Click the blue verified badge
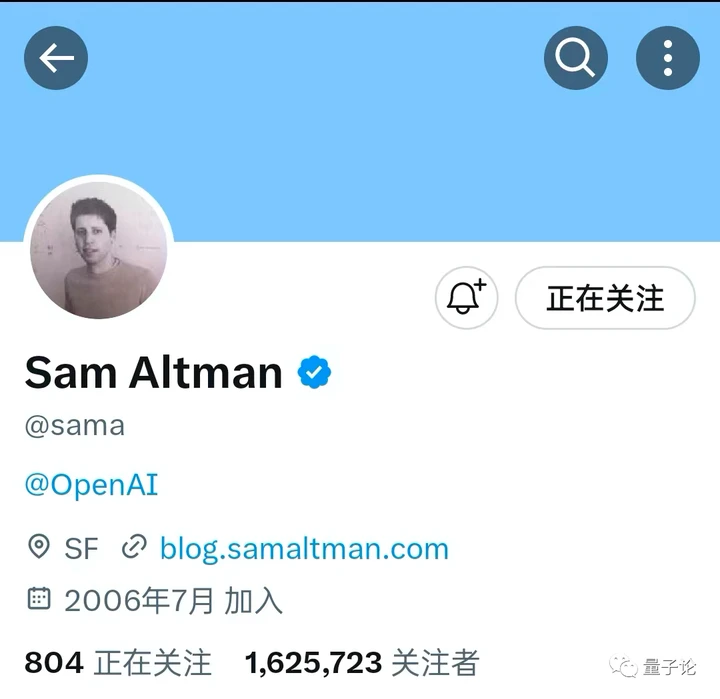 (x=314, y=372)
